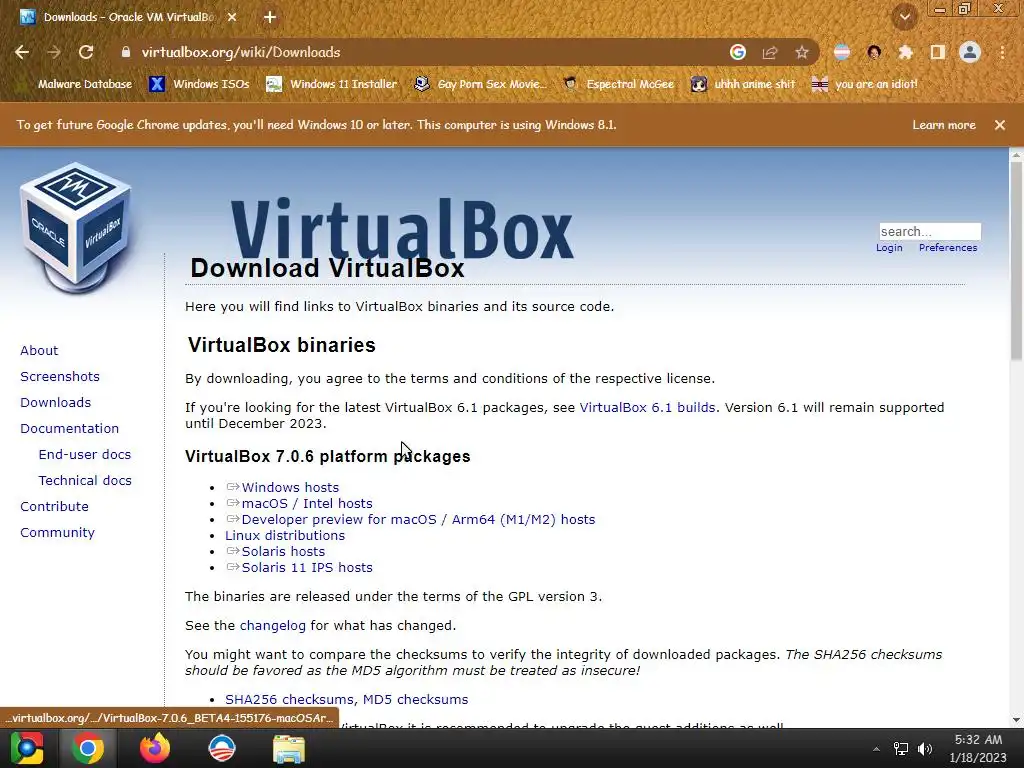Open Technical docs in the sidebar
Screen dimensions: 1024x768
85,481
